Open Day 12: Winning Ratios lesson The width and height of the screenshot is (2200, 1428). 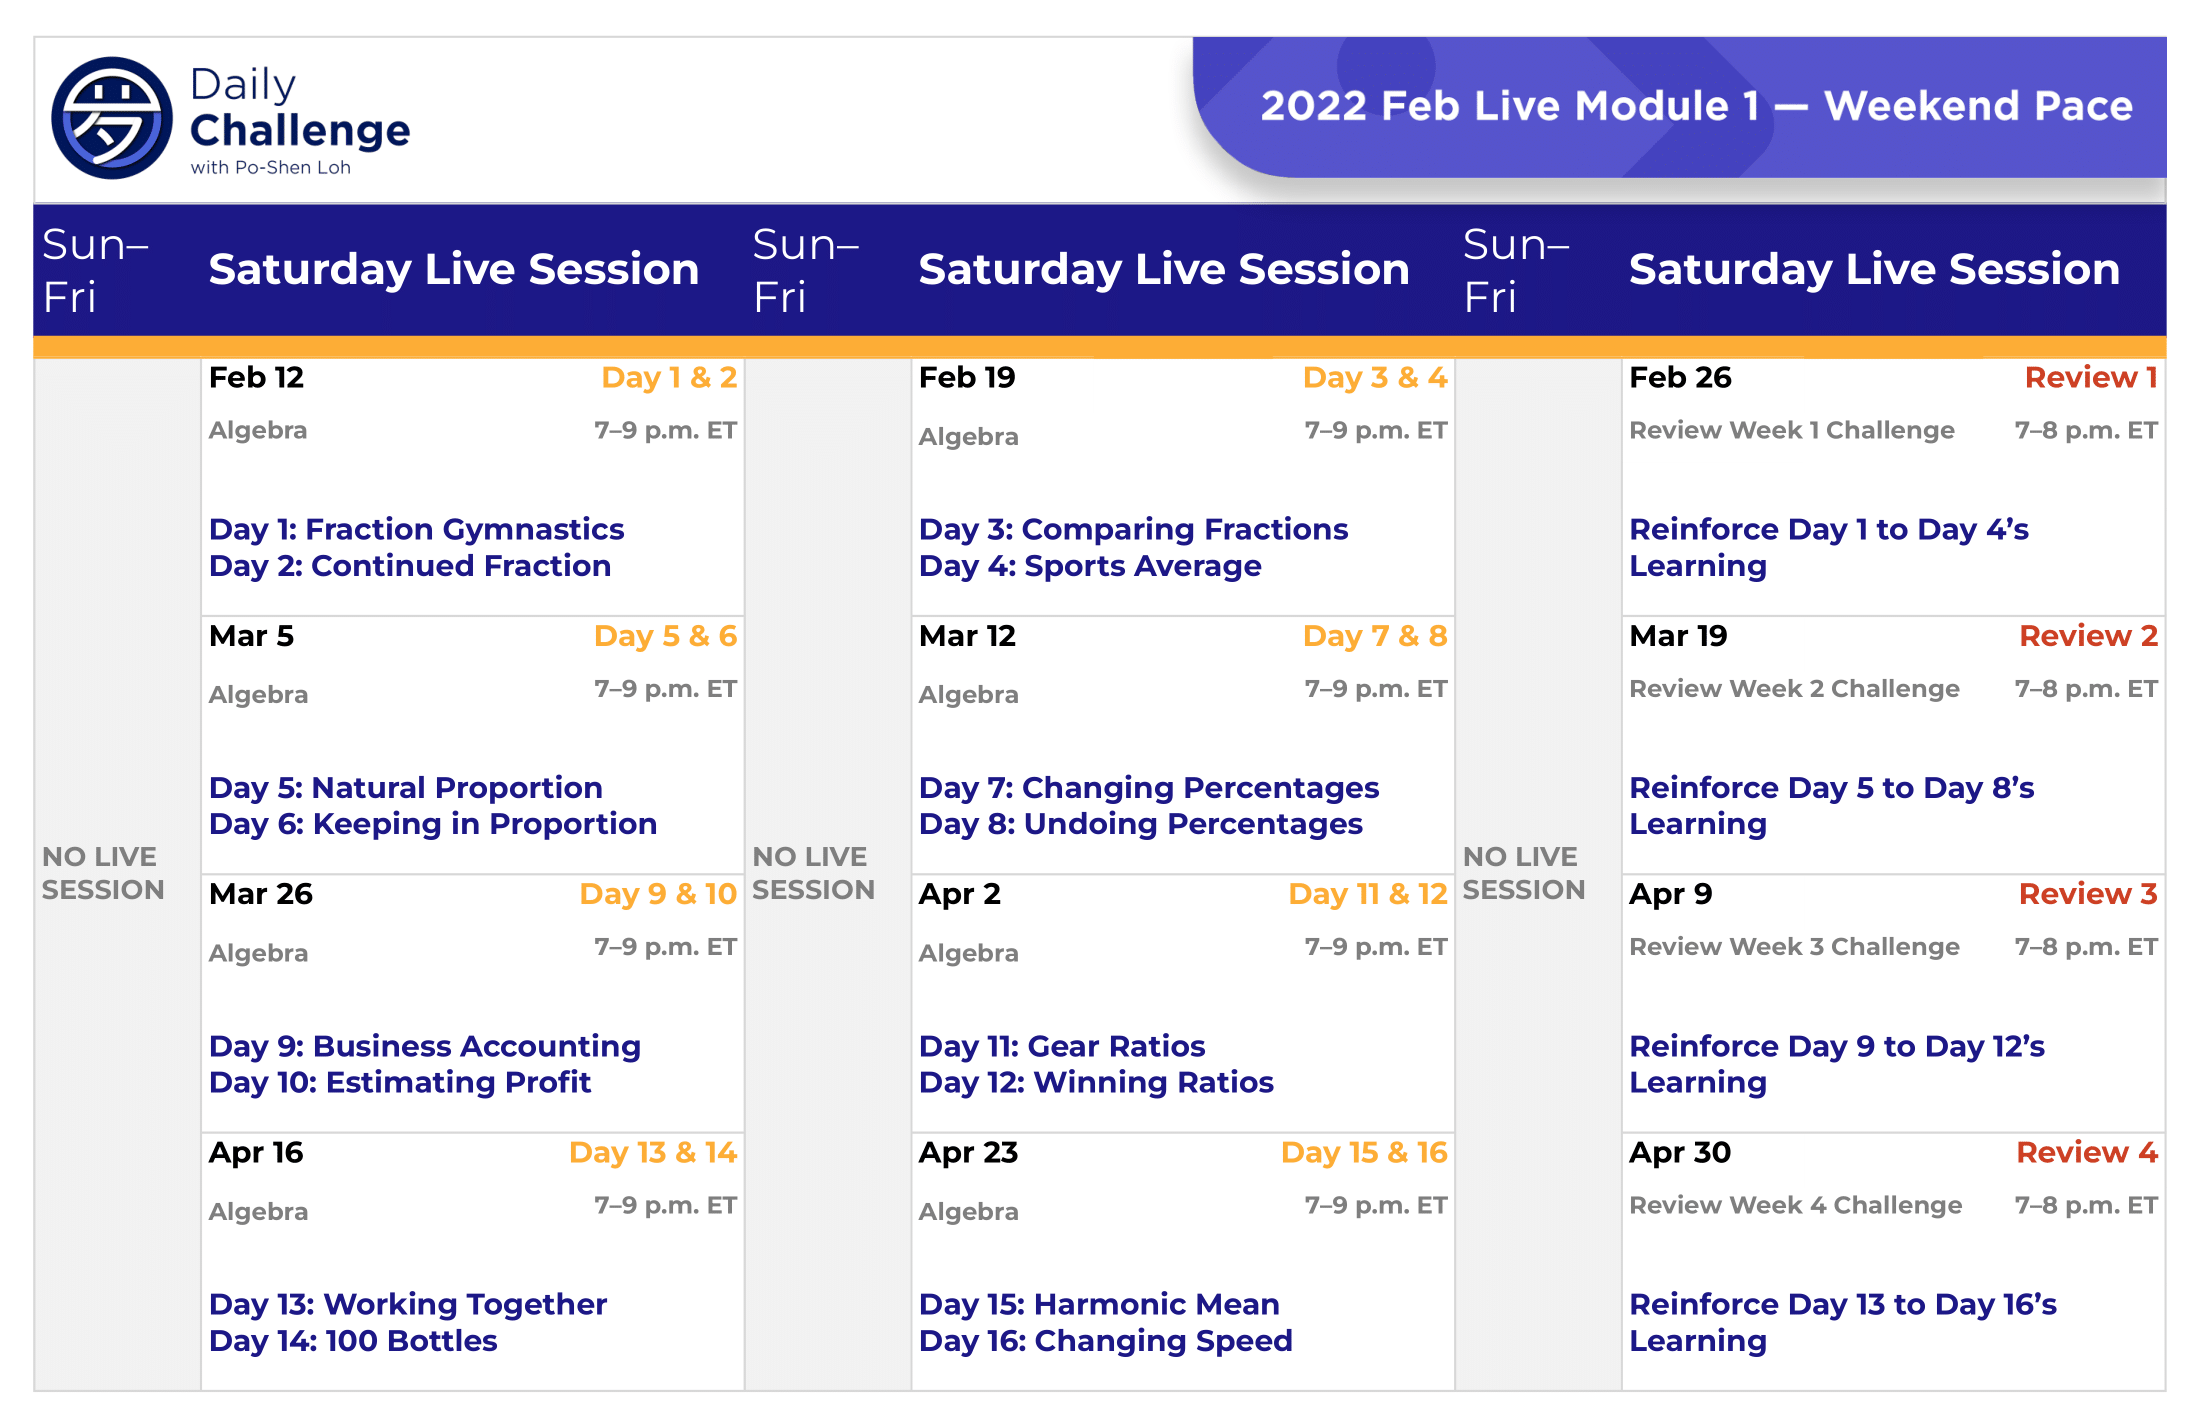[1096, 1083]
